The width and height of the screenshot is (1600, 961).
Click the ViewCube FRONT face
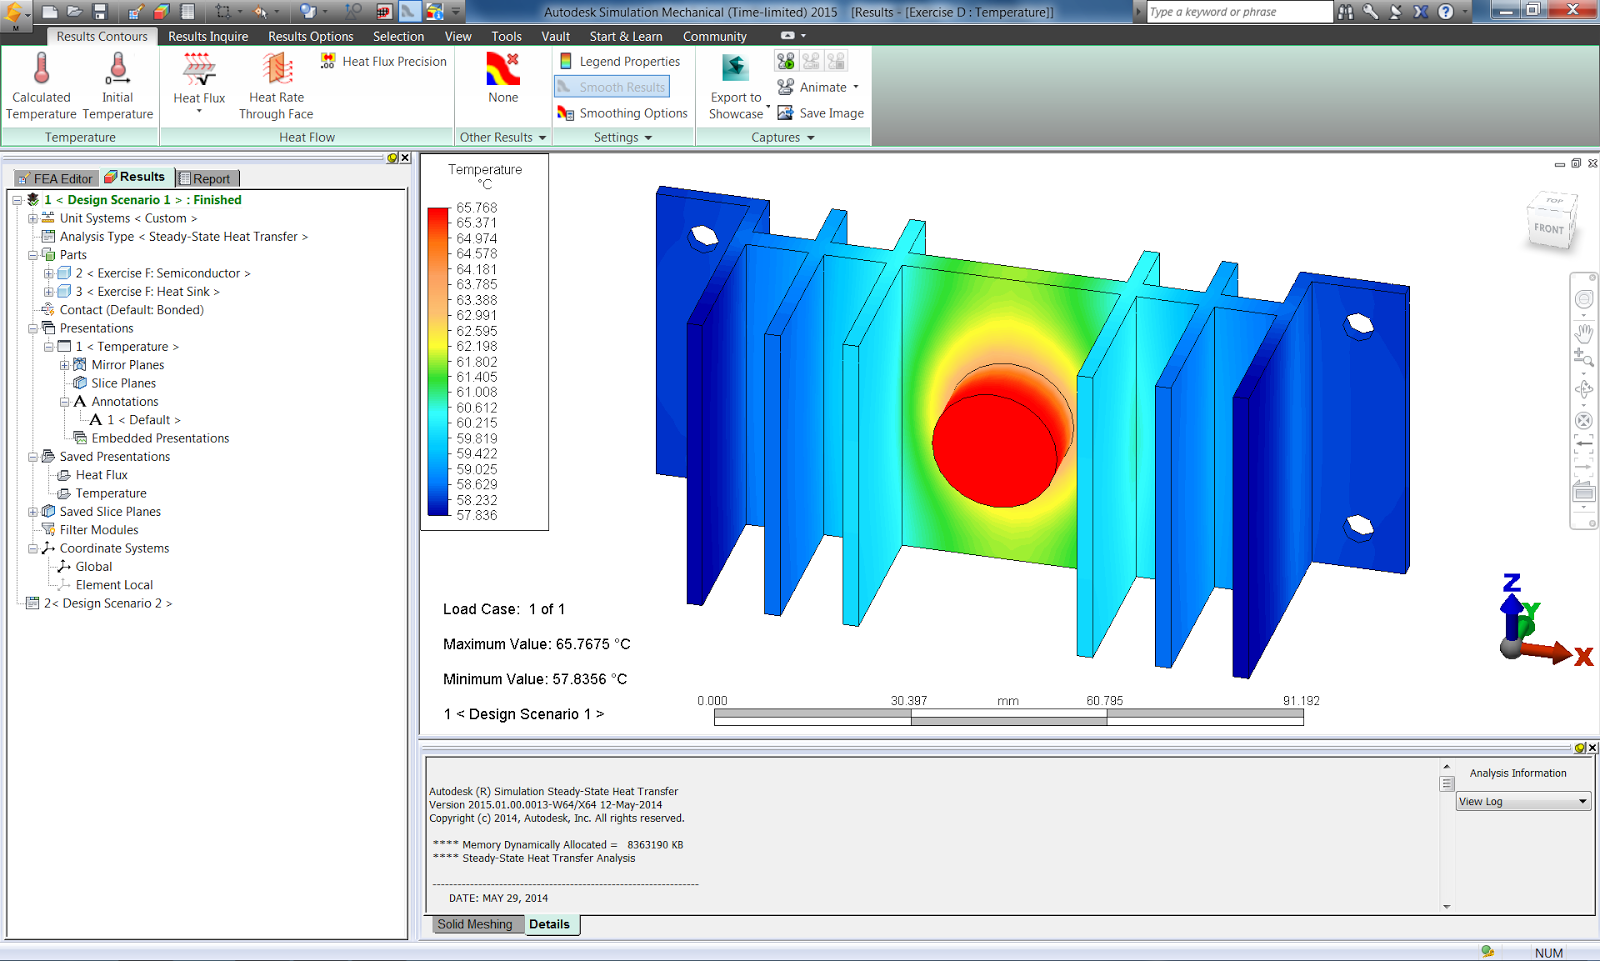pyautogui.click(x=1549, y=228)
